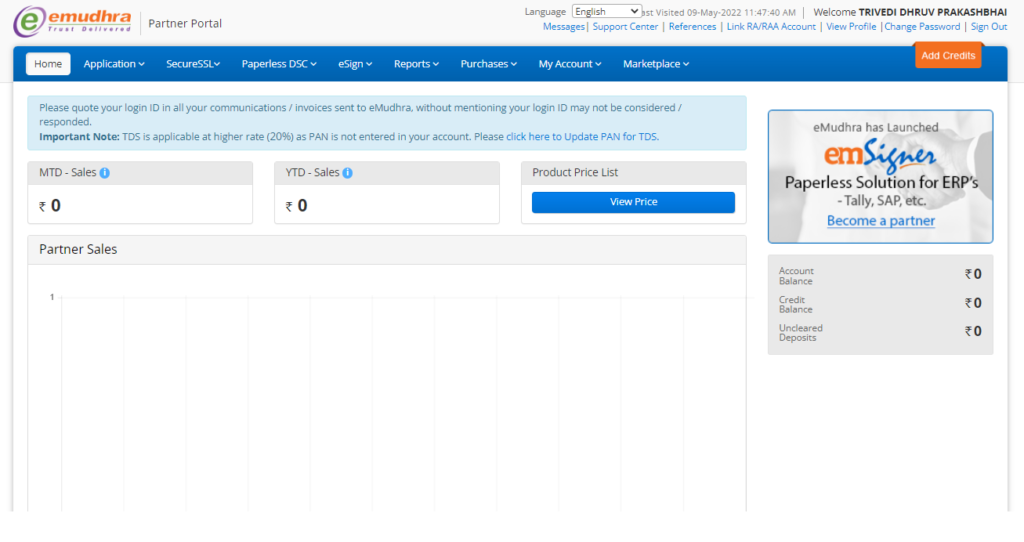Click the Product Price List heading
The image size is (1024, 542).
(575, 172)
